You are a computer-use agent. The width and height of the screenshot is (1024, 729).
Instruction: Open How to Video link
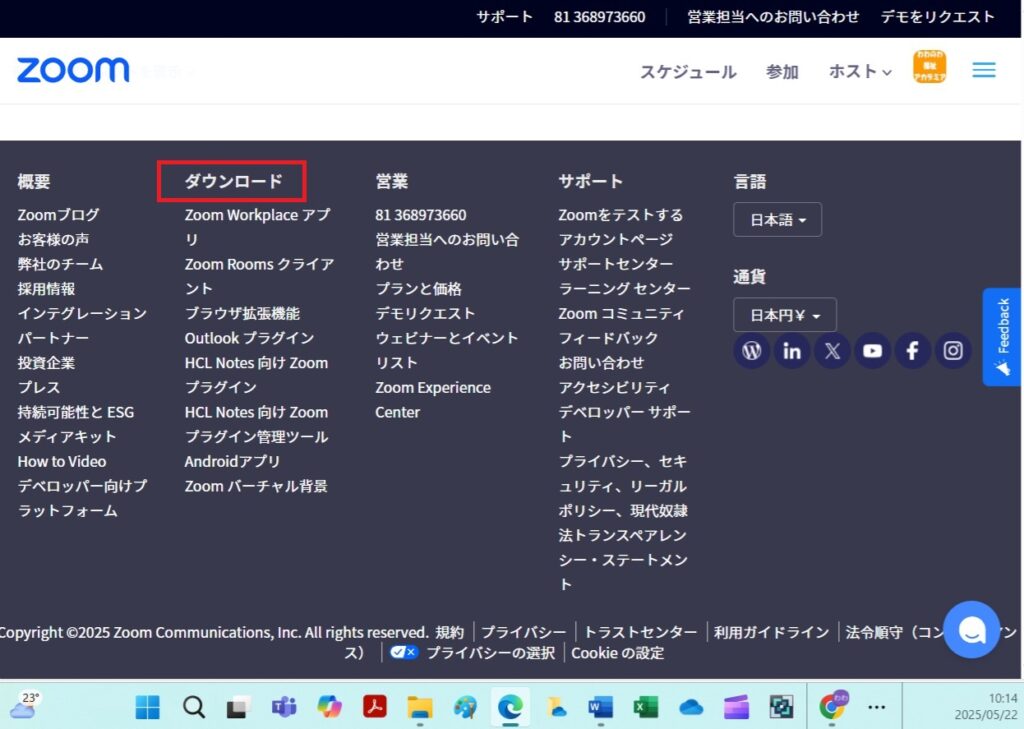62,461
